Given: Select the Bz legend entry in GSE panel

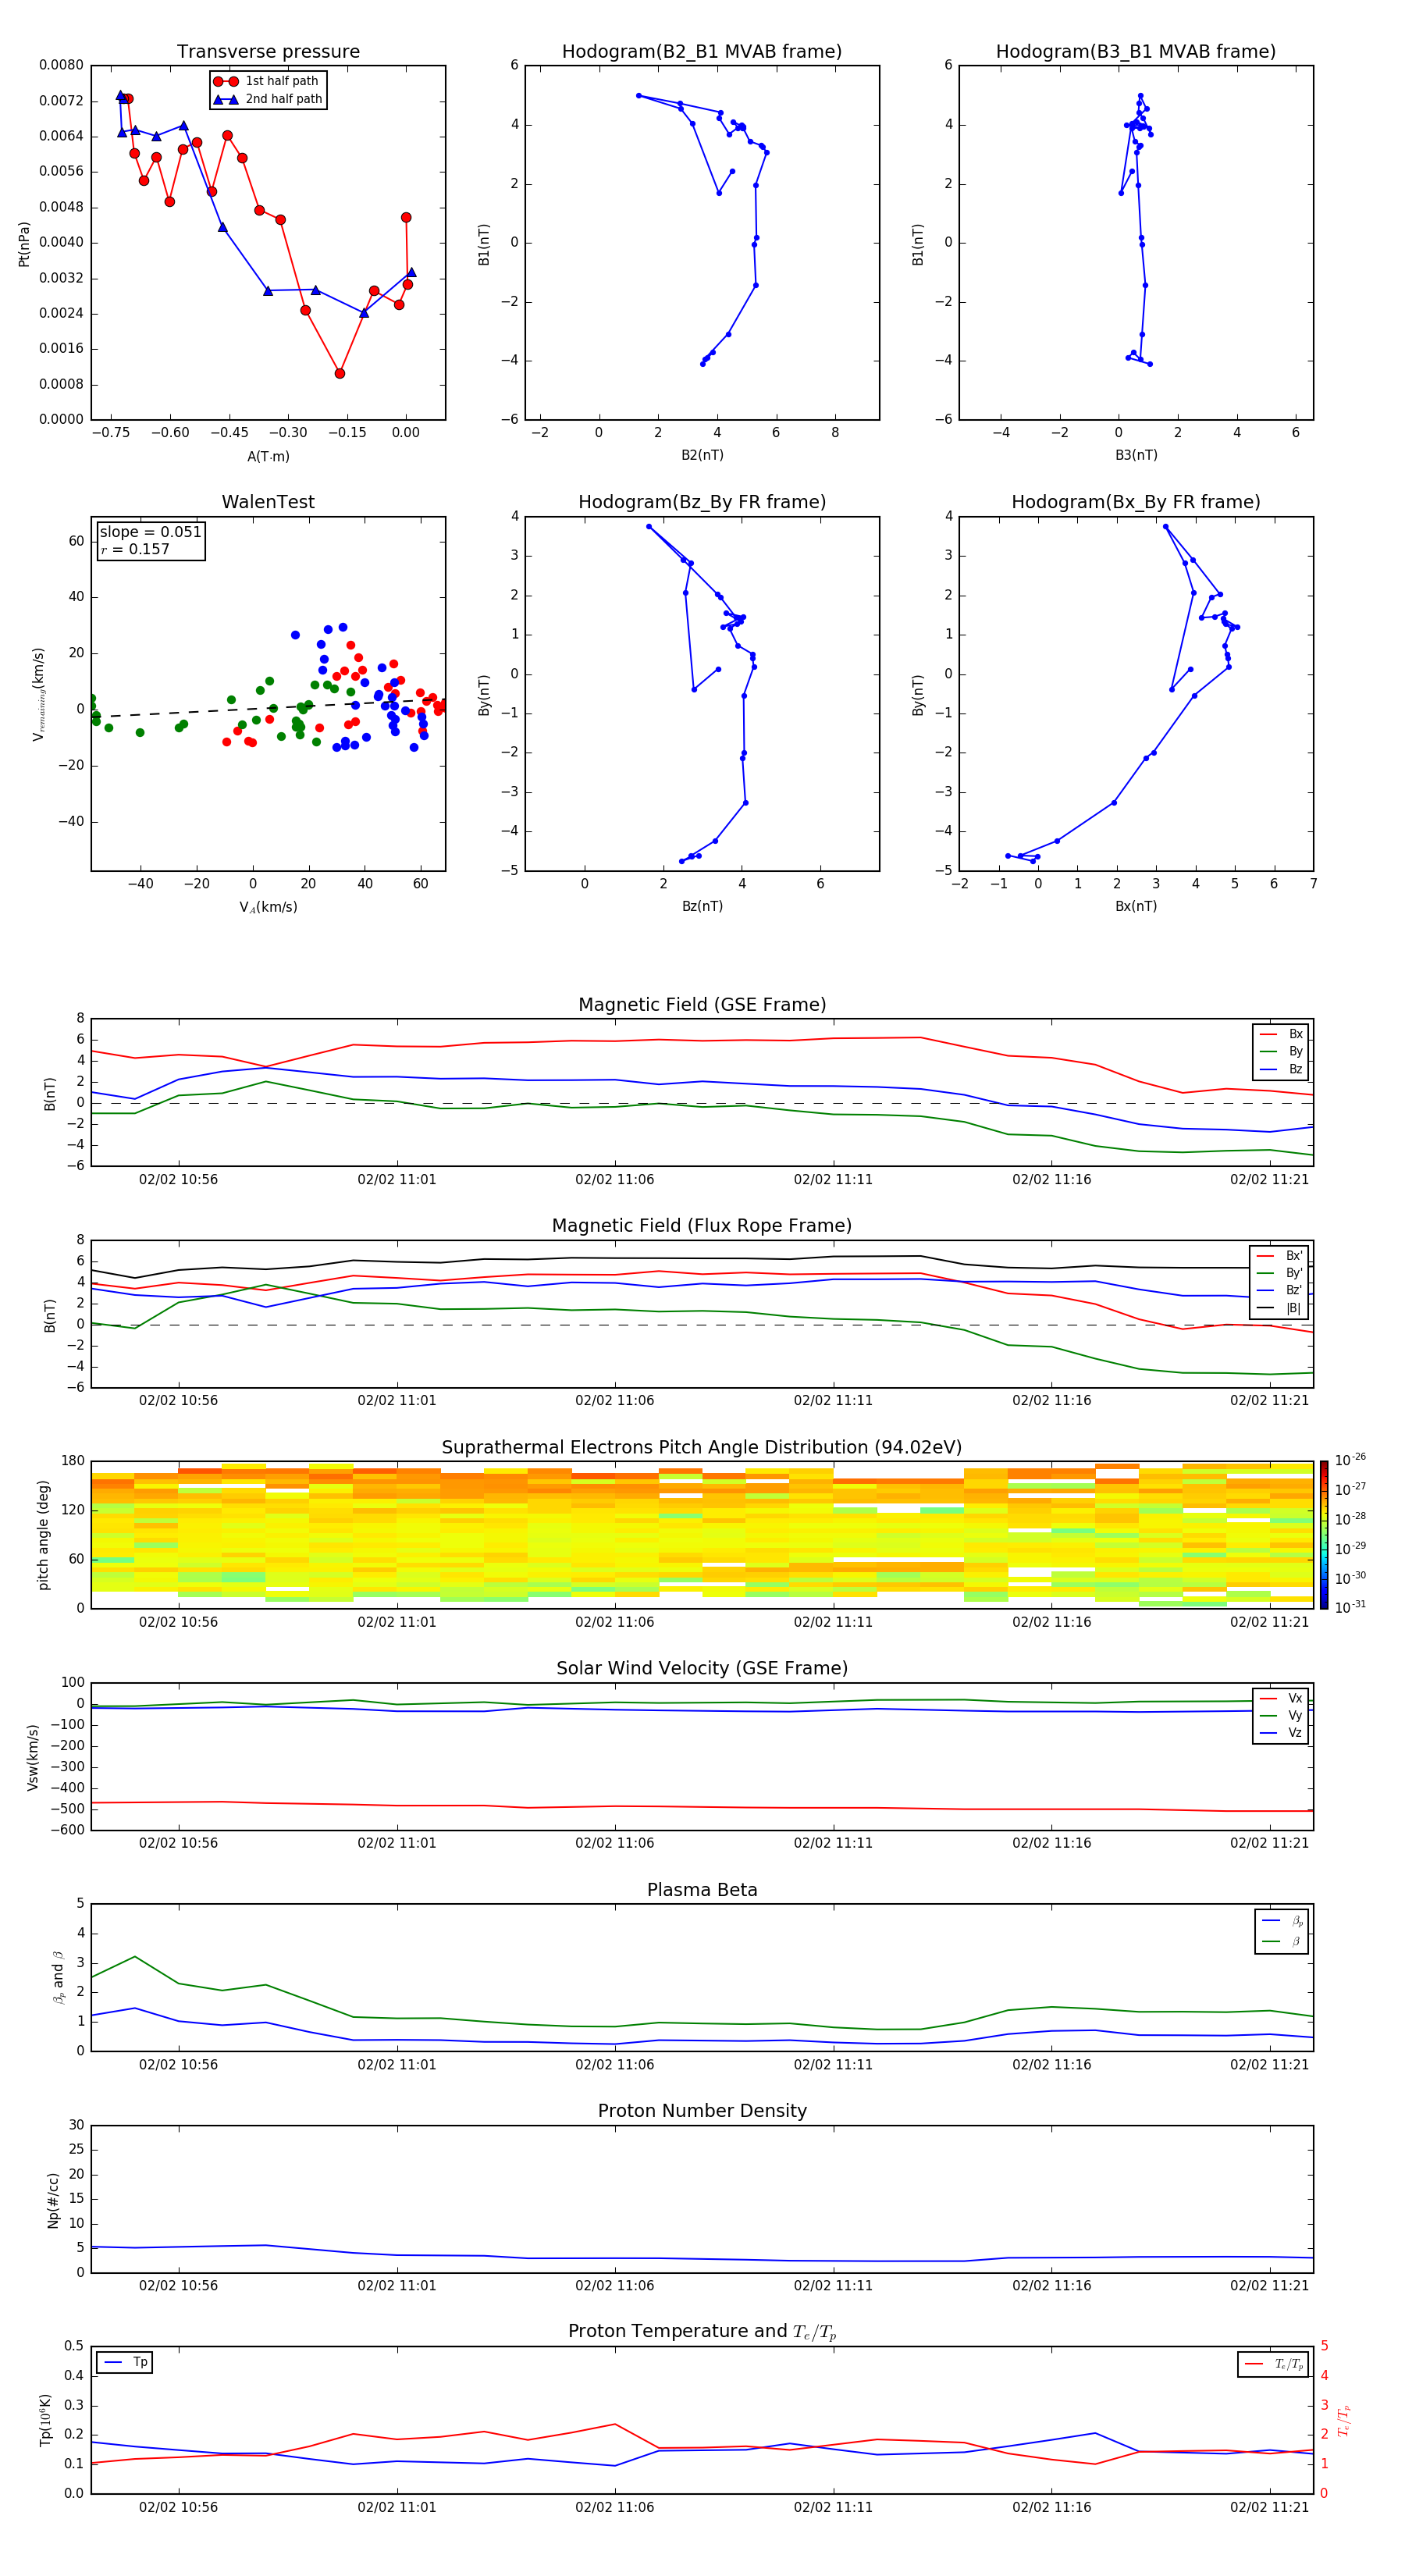Looking at the screenshot, I should coord(1281,1070).
